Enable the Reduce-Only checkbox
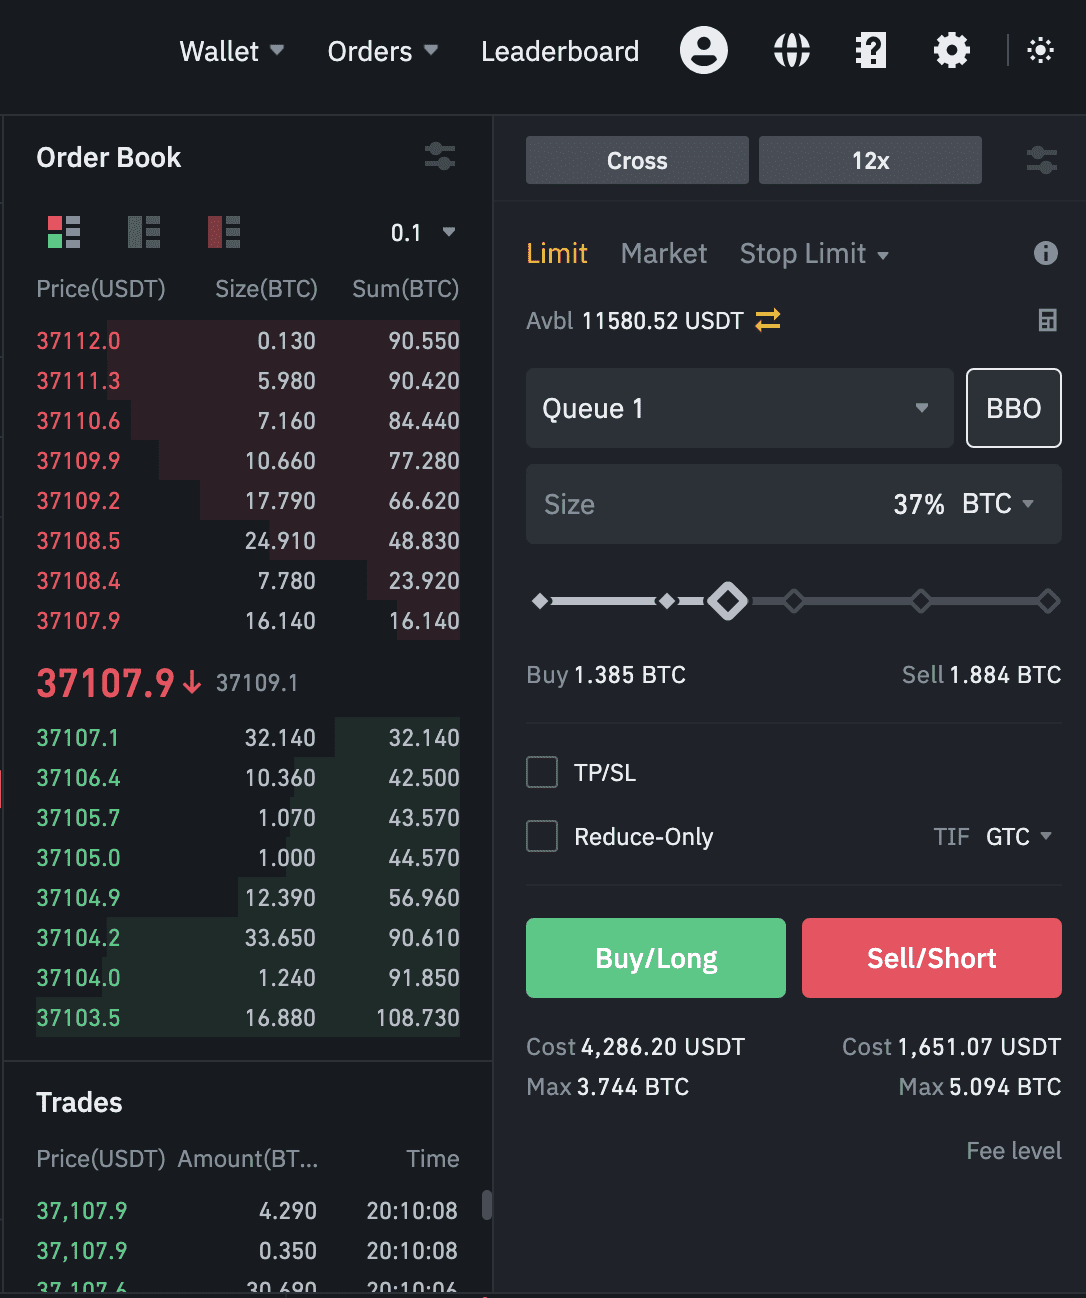The image size is (1086, 1298). [x=542, y=836]
